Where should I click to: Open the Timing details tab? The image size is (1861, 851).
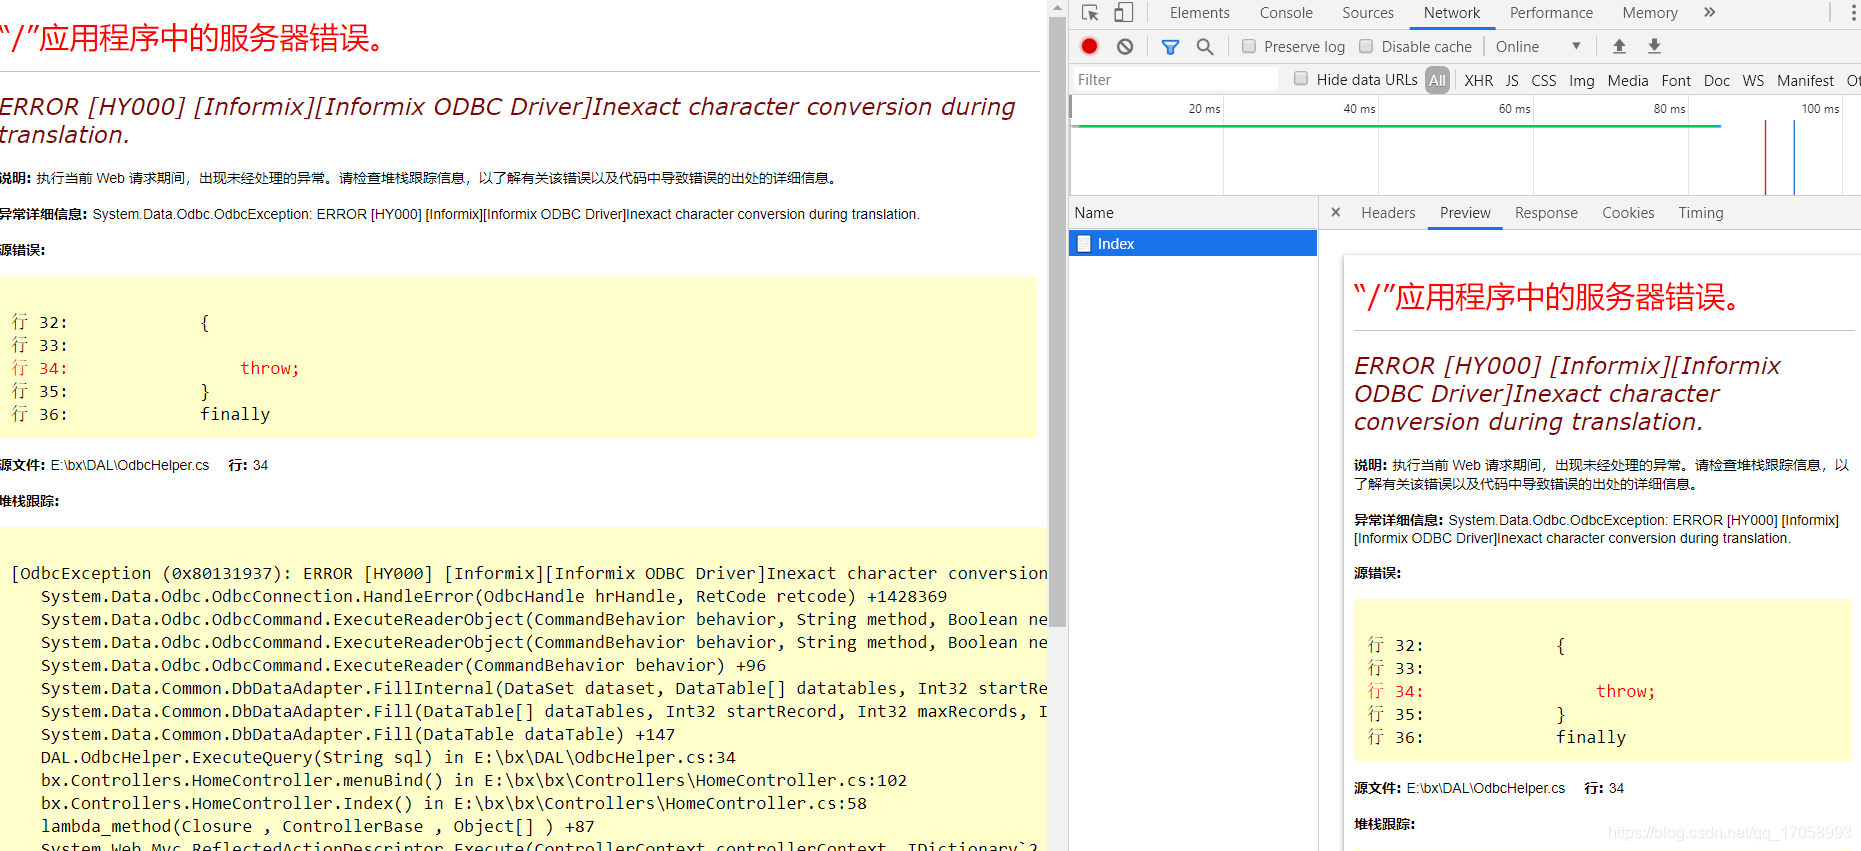[1701, 213]
